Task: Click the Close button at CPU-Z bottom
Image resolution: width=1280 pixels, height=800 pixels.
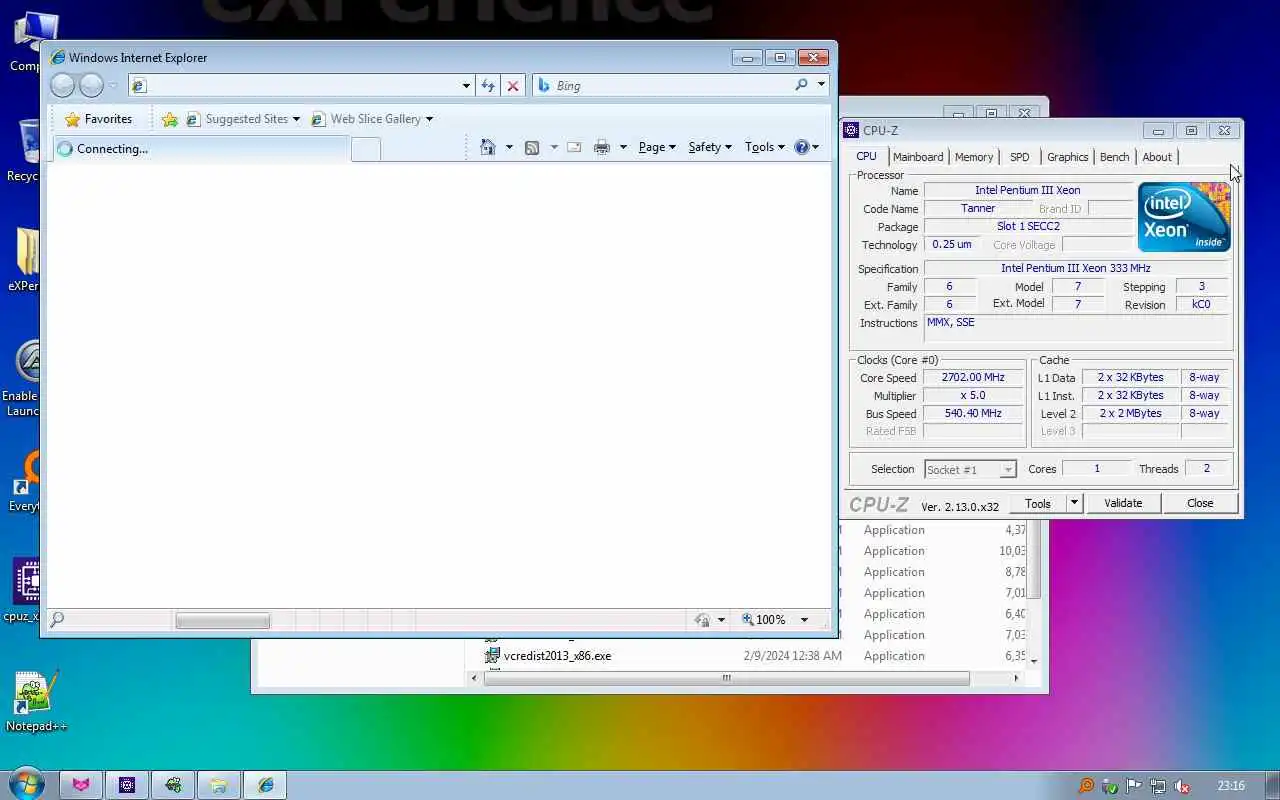Action: coord(1200,503)
